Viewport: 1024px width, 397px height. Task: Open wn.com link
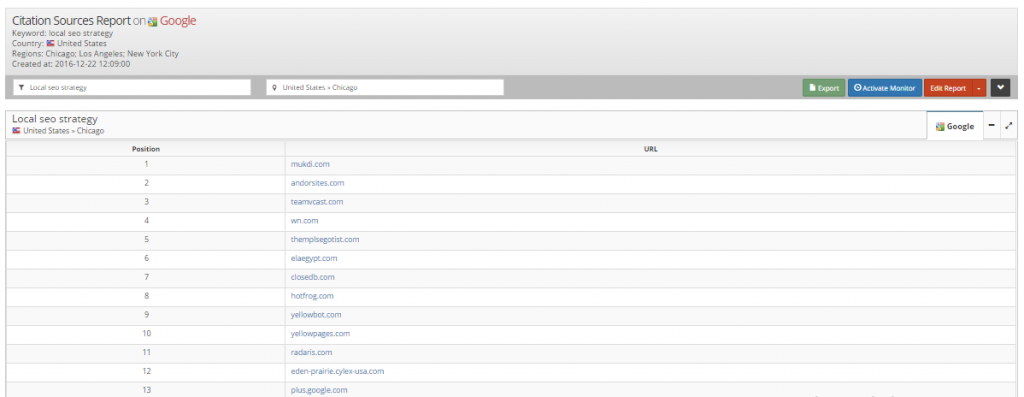coord(304,221)
